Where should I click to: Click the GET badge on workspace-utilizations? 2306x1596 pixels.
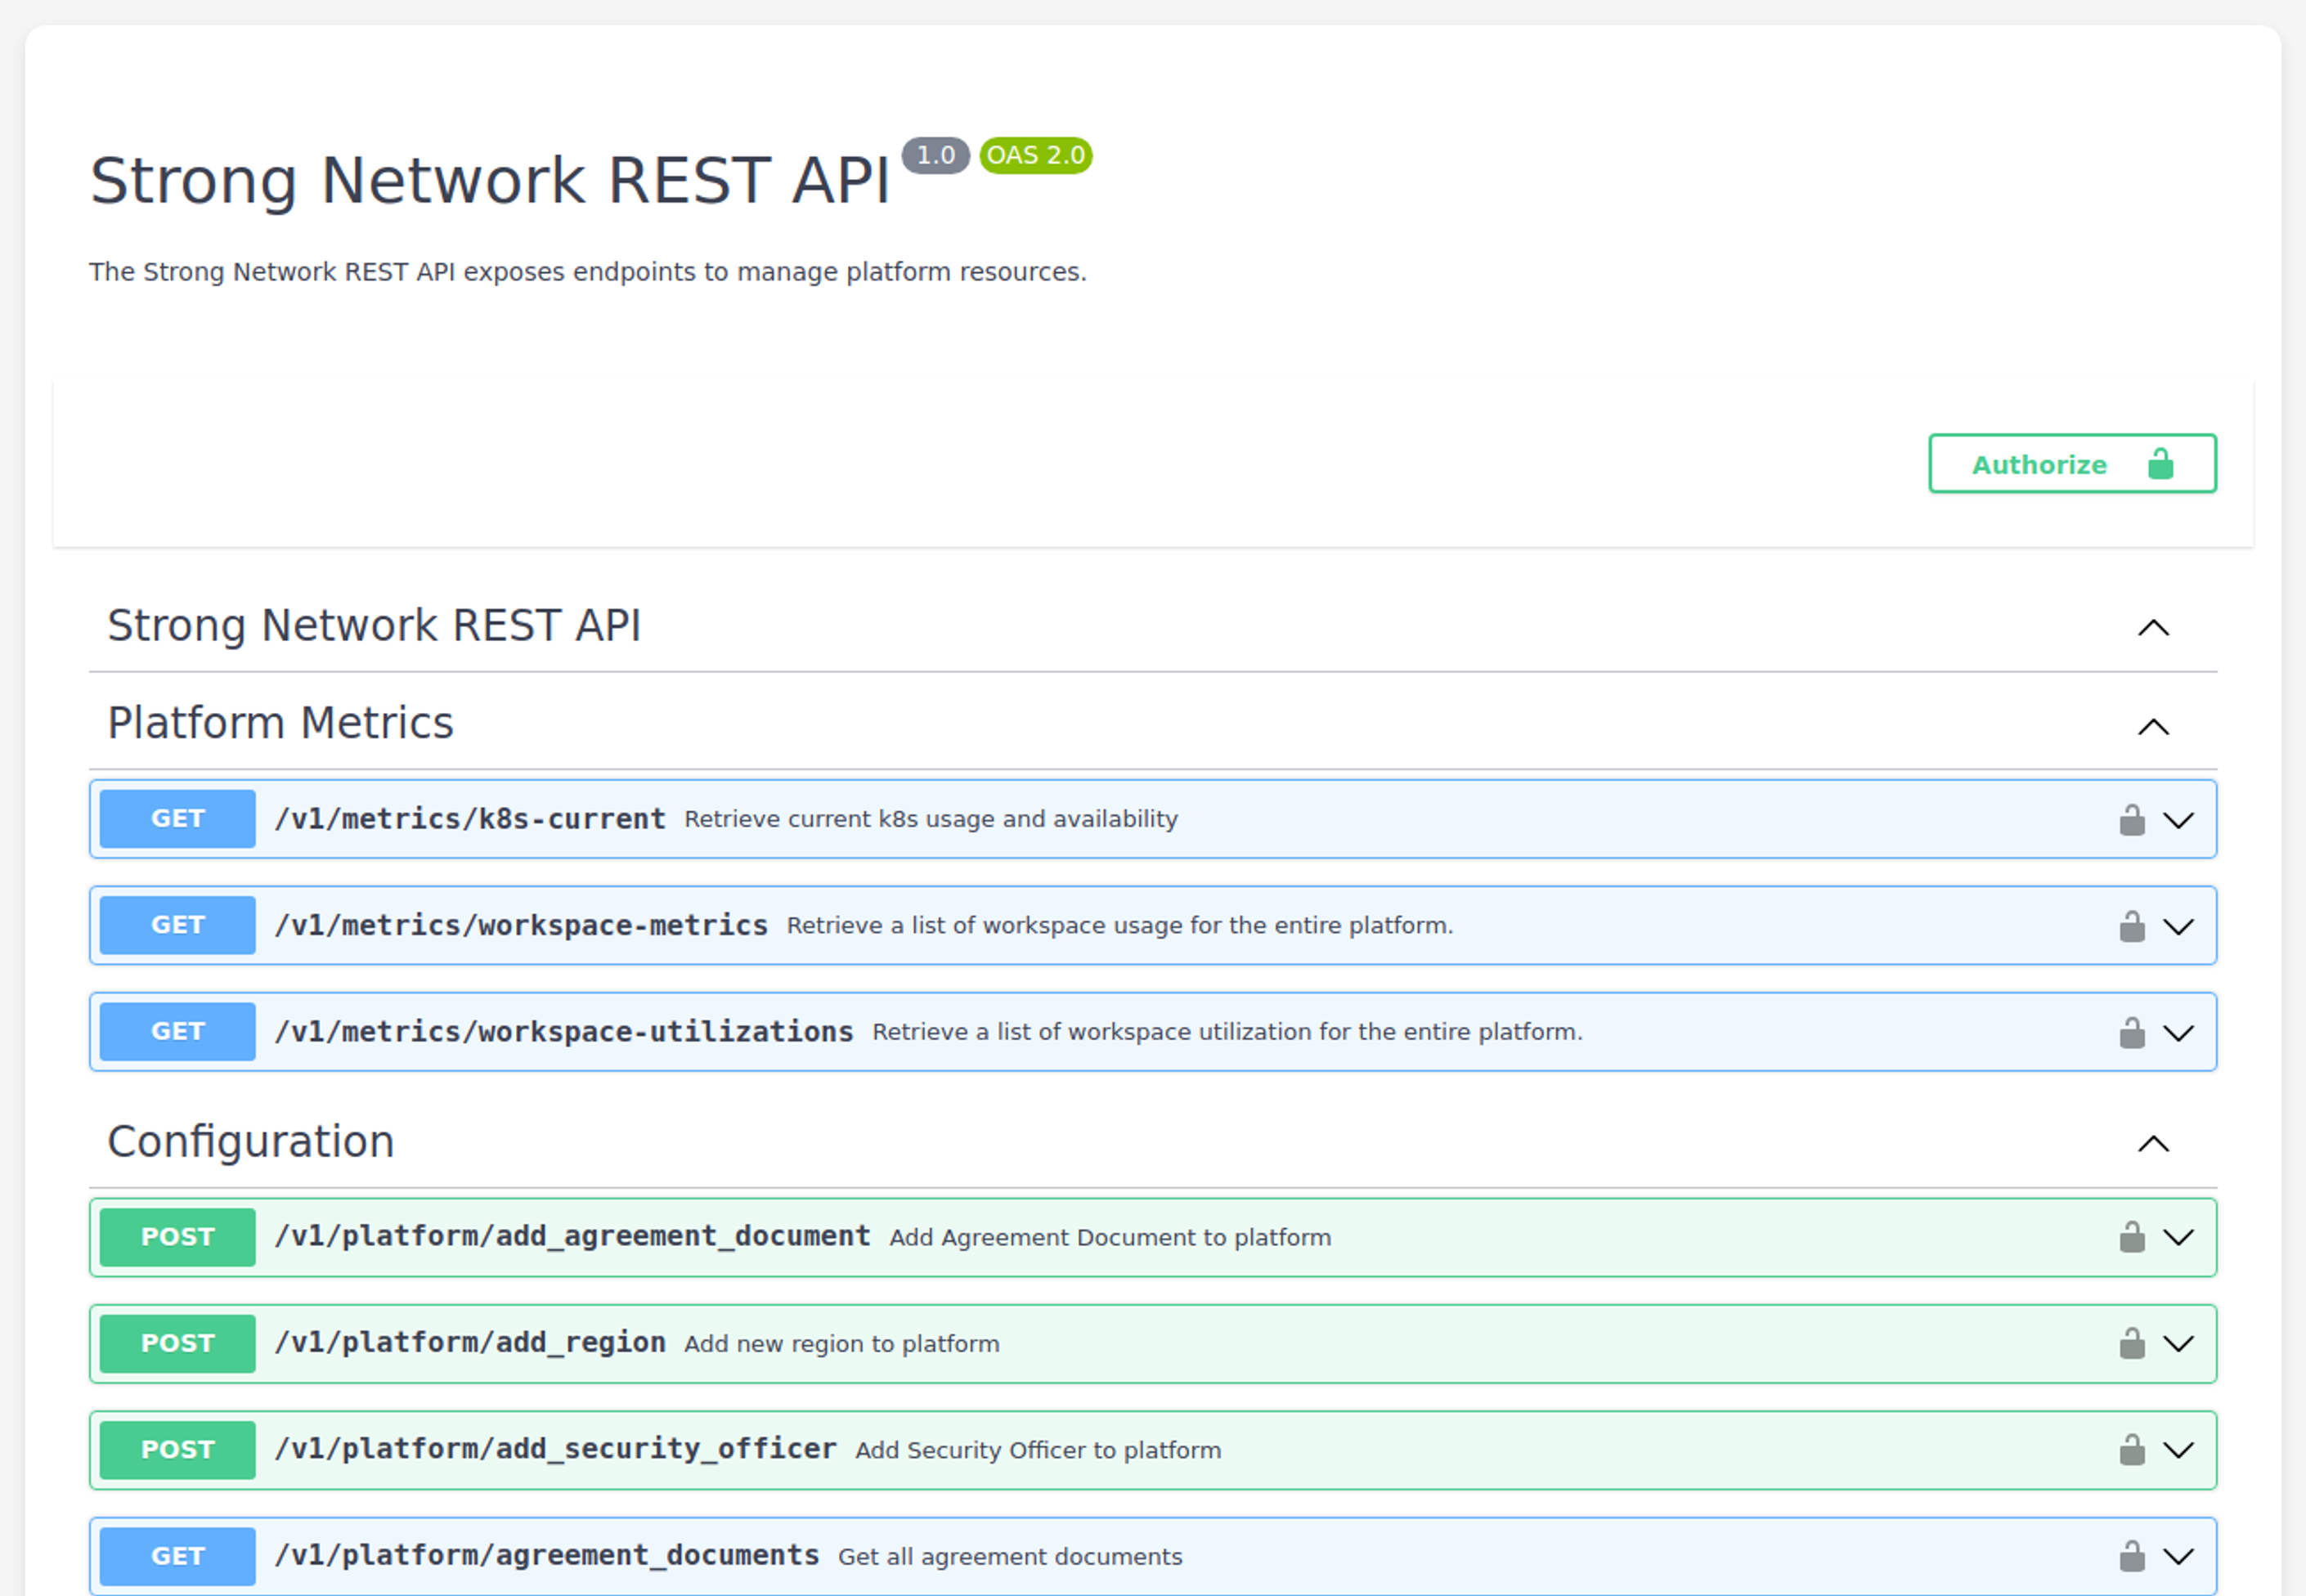pyautogui.click(x=177, y=1031)
